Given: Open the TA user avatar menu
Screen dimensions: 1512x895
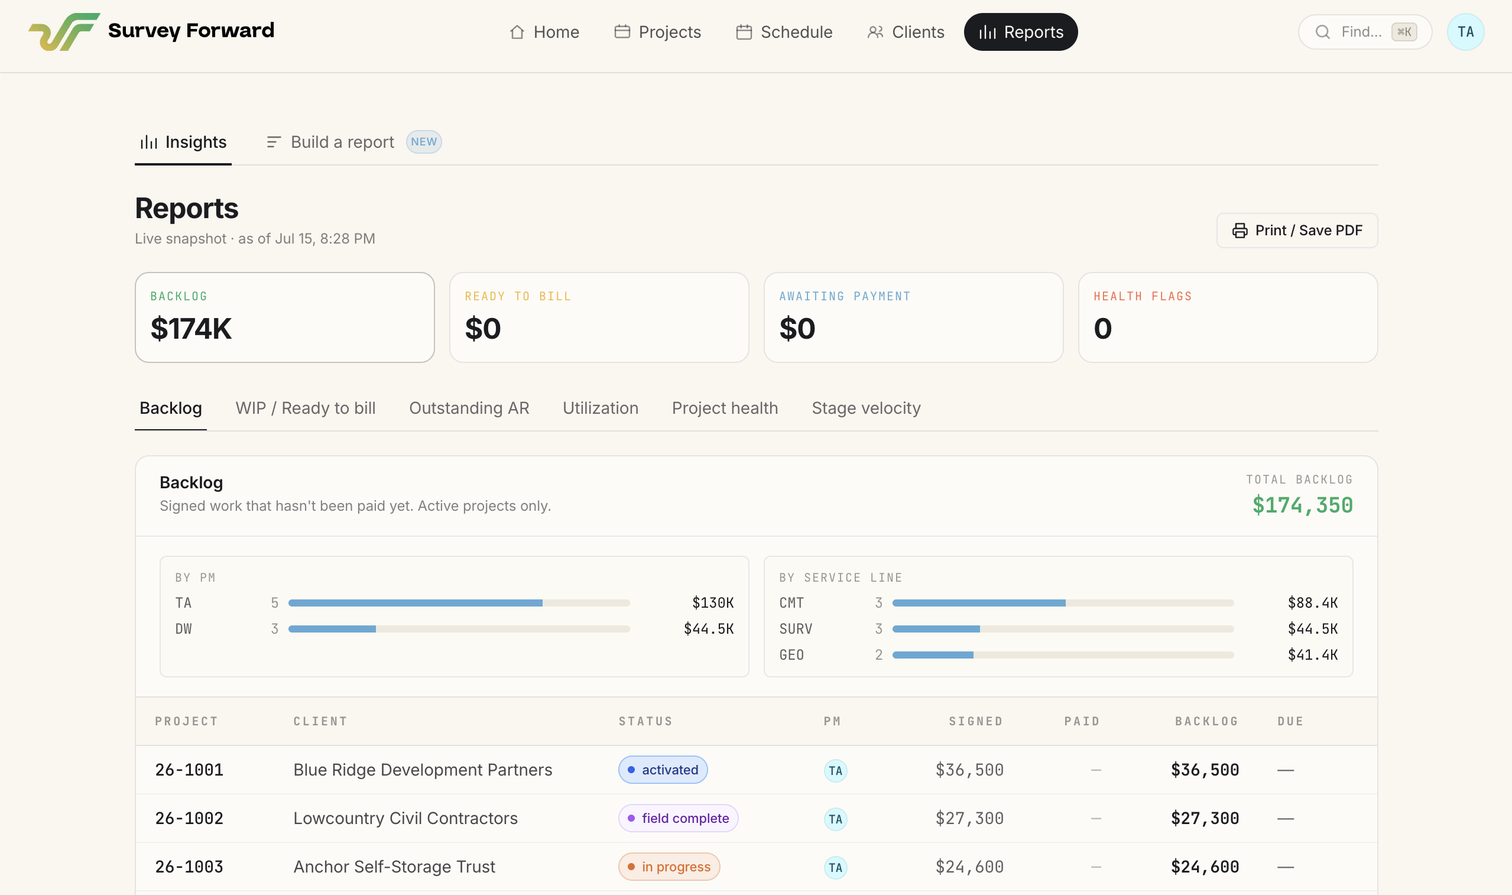Looking at the screenshot, I should tap(1465, 32).
